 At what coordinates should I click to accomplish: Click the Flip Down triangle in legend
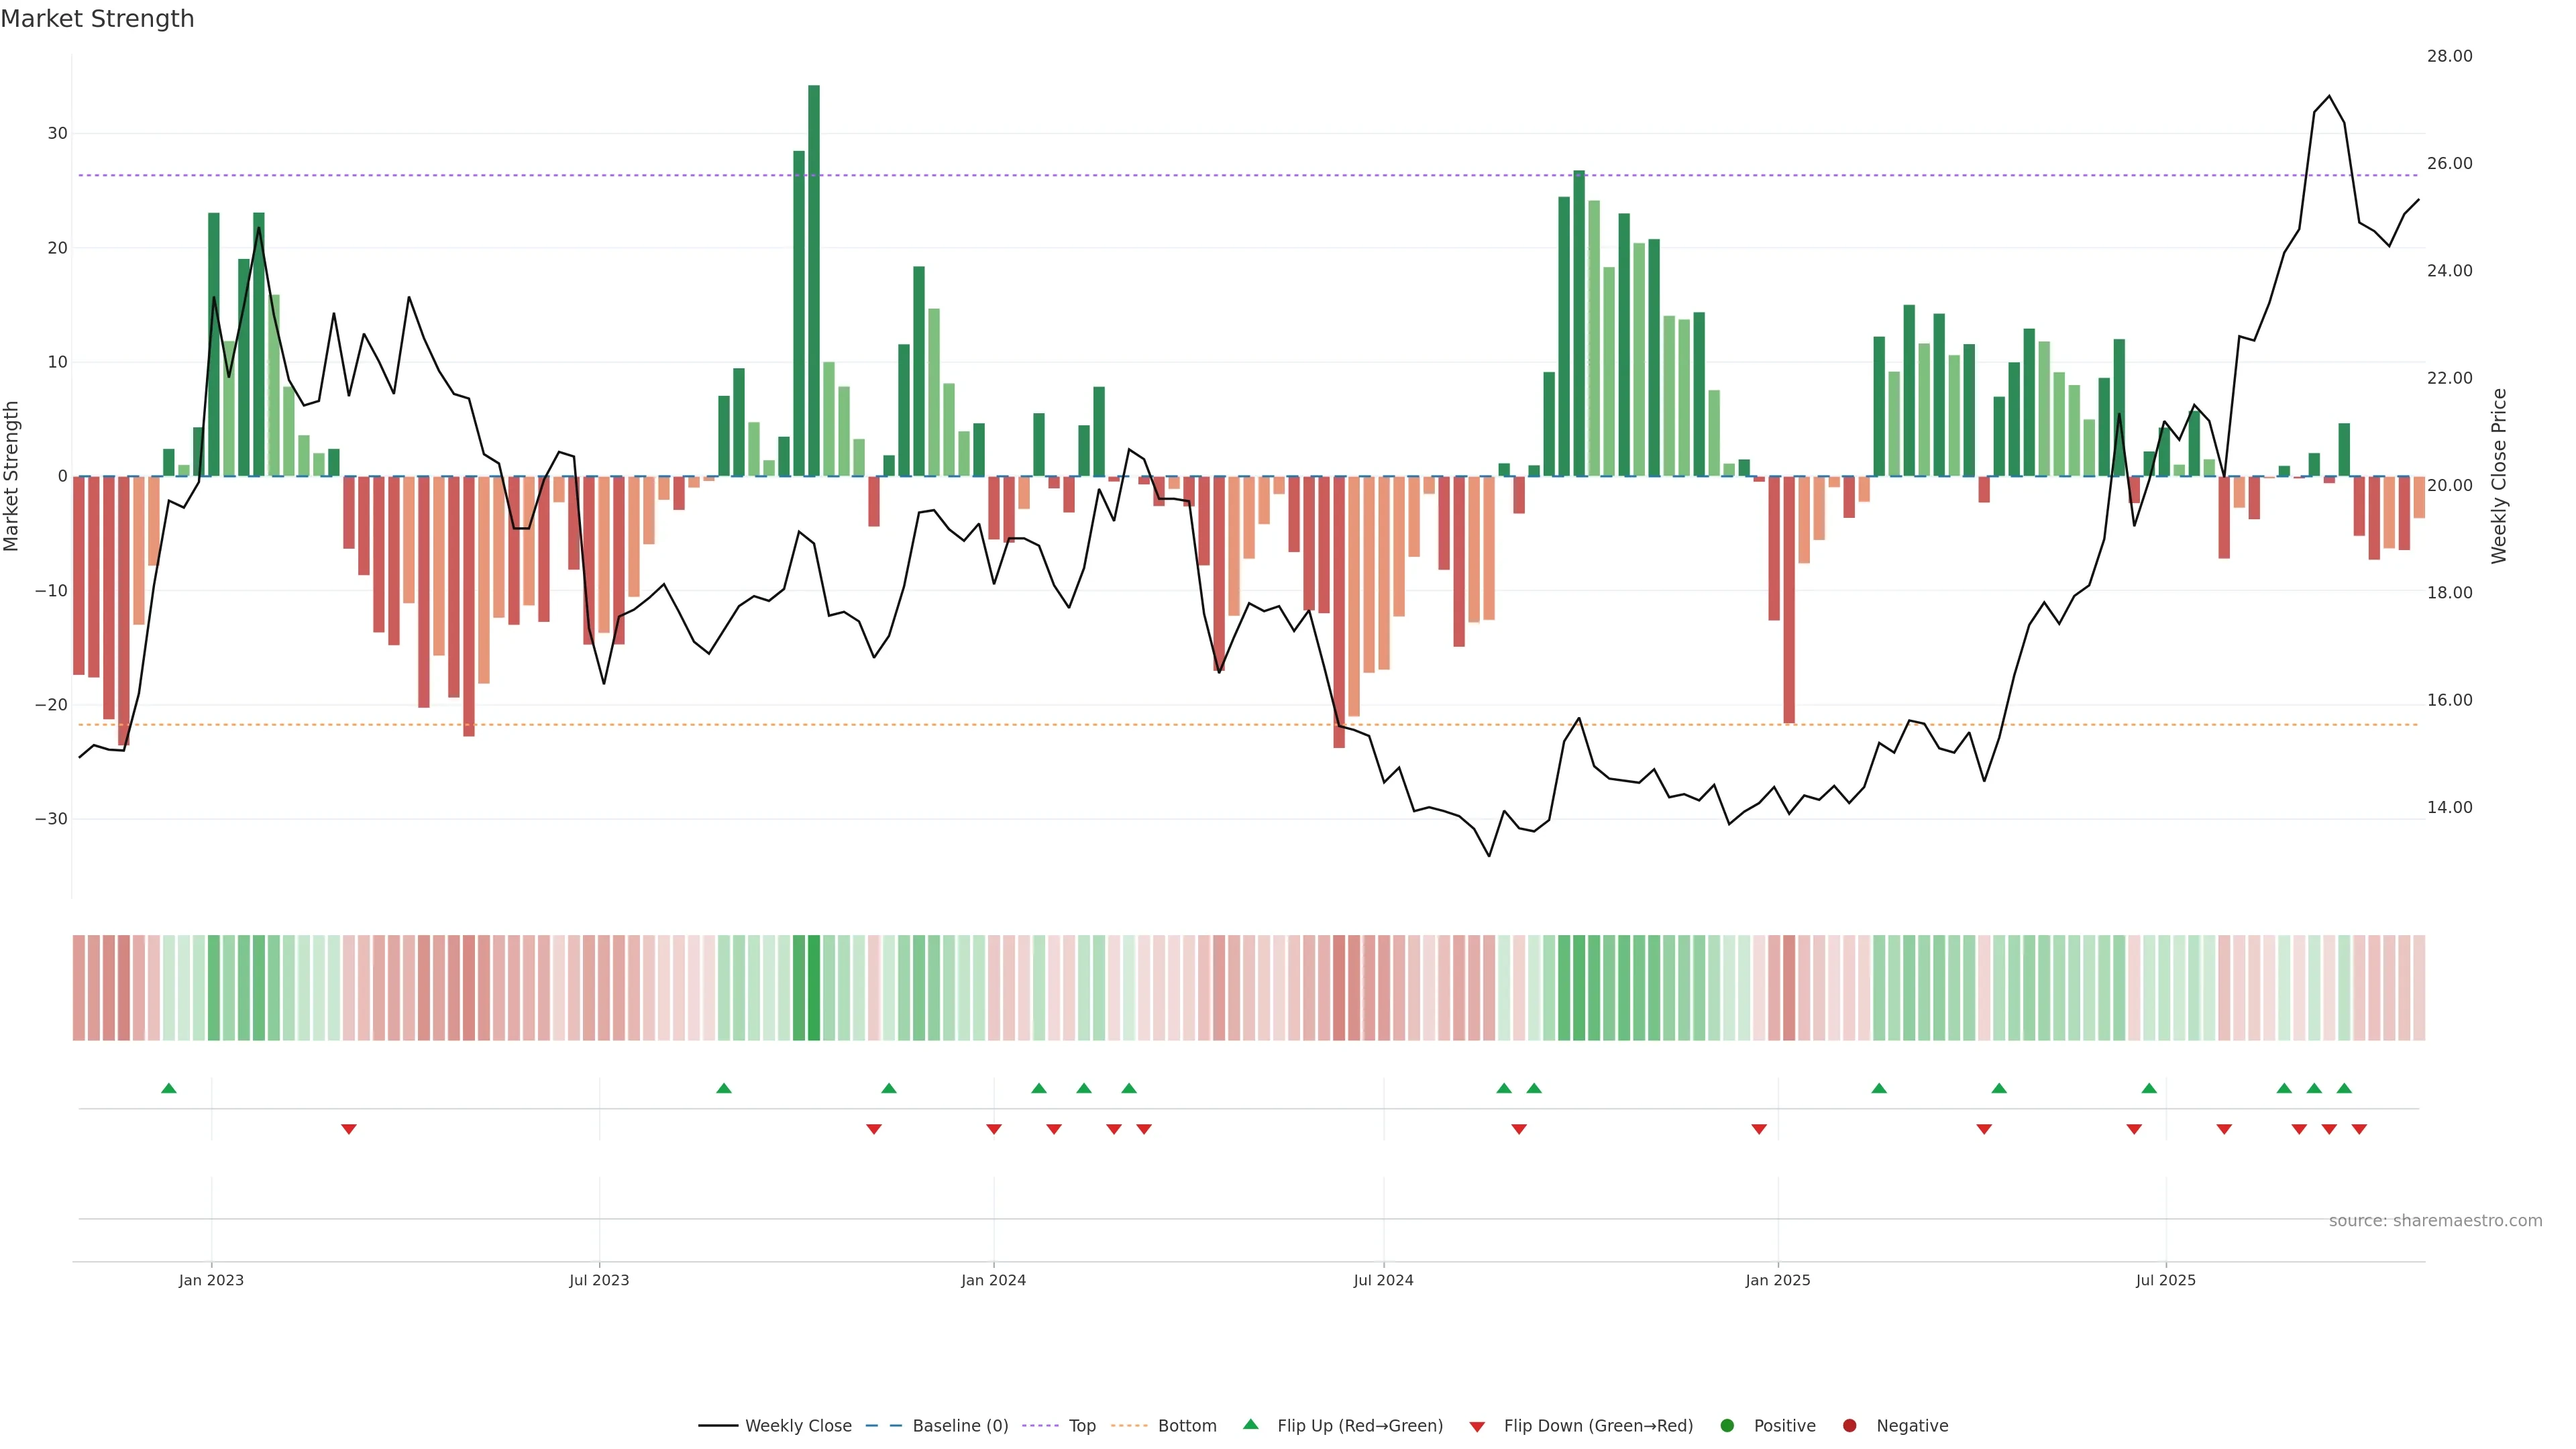pos(1477,1427)
